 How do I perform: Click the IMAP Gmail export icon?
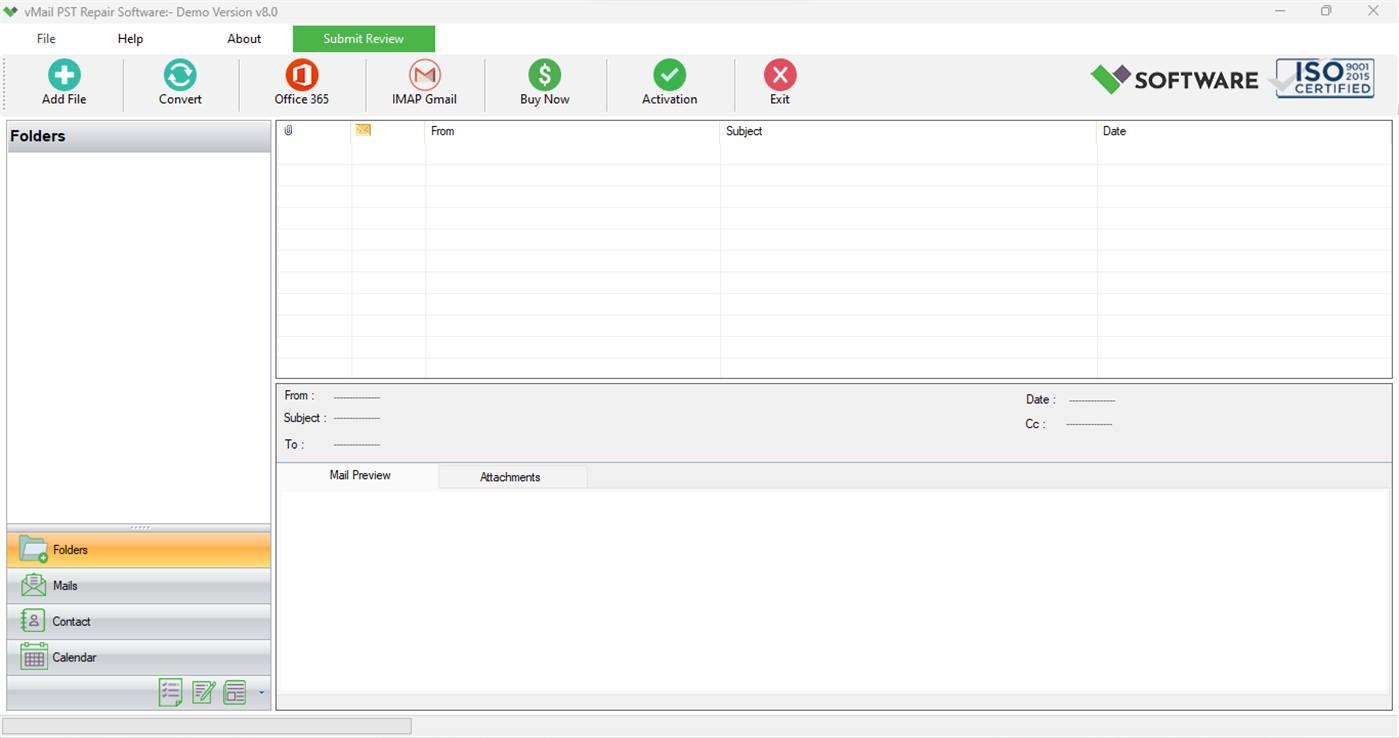coord(424,82)
